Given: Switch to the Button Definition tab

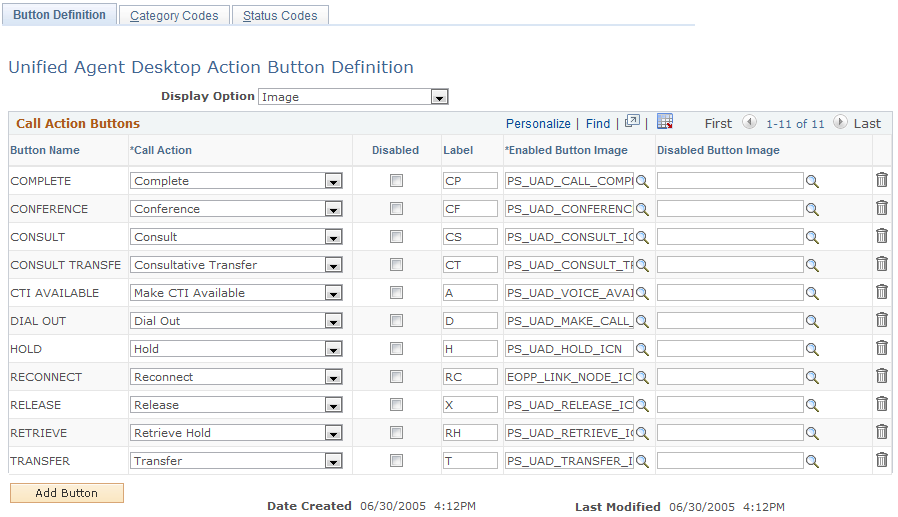Looking at the screenshot, I should pos(60,15).
